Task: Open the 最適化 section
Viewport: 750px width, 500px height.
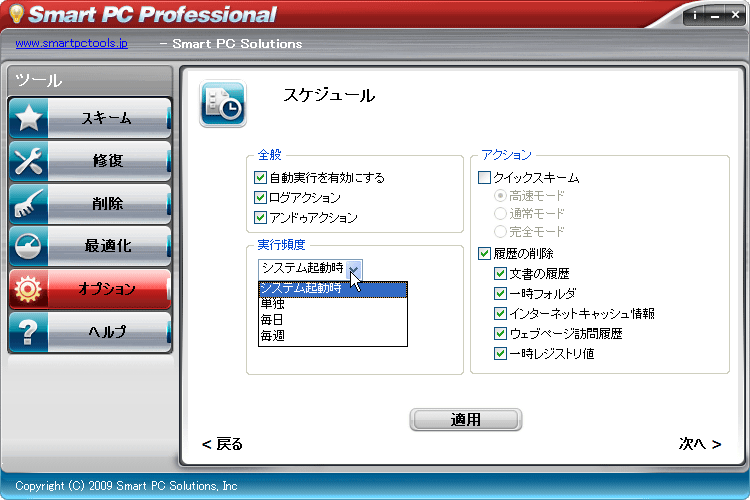Action: coord(90,246)
